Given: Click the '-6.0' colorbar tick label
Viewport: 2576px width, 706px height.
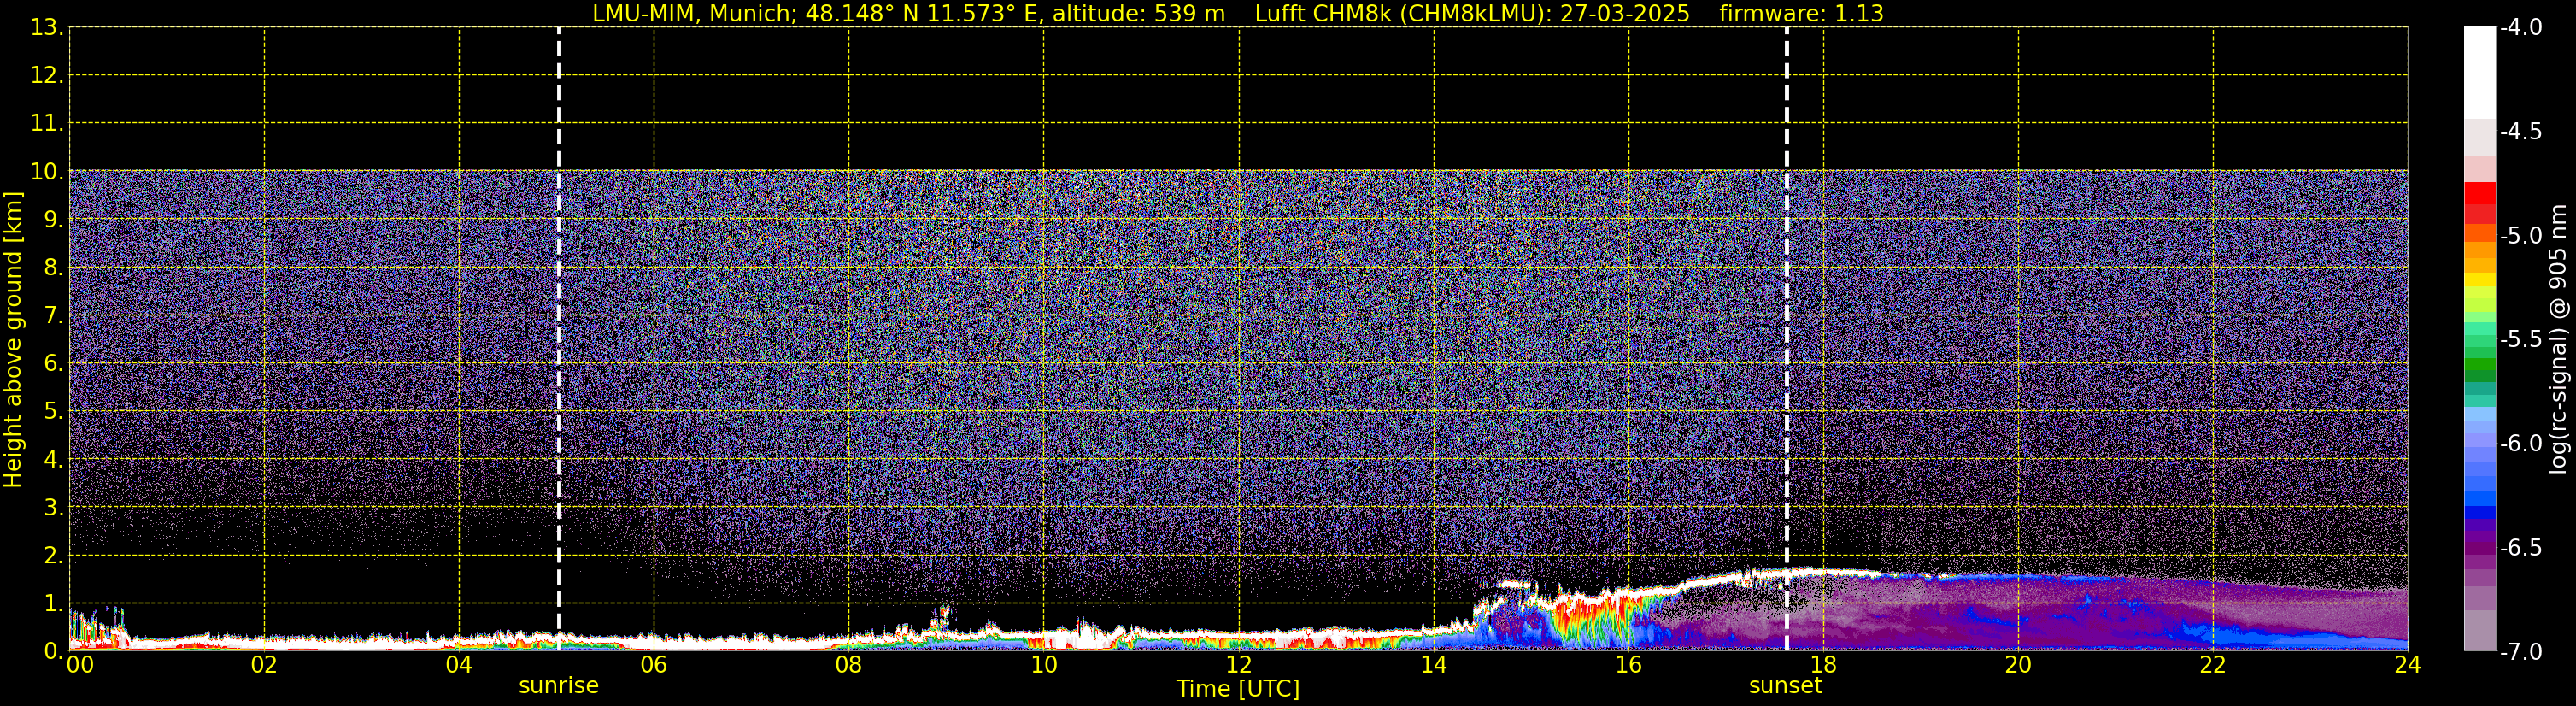Looking at the screenshot, I should 2521,444.
